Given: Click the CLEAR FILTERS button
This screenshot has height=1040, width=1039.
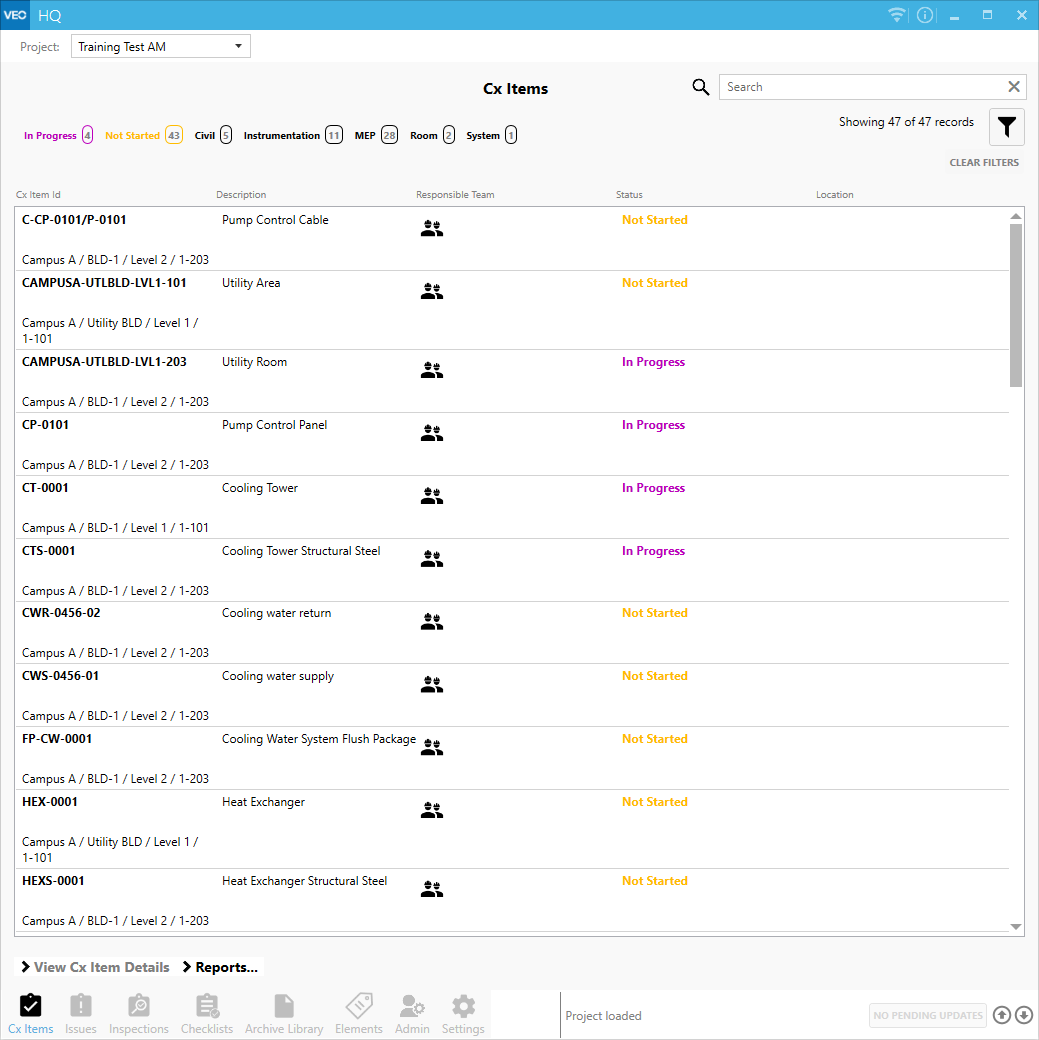Looking at the screenshot, I should [x=984, y=163].
